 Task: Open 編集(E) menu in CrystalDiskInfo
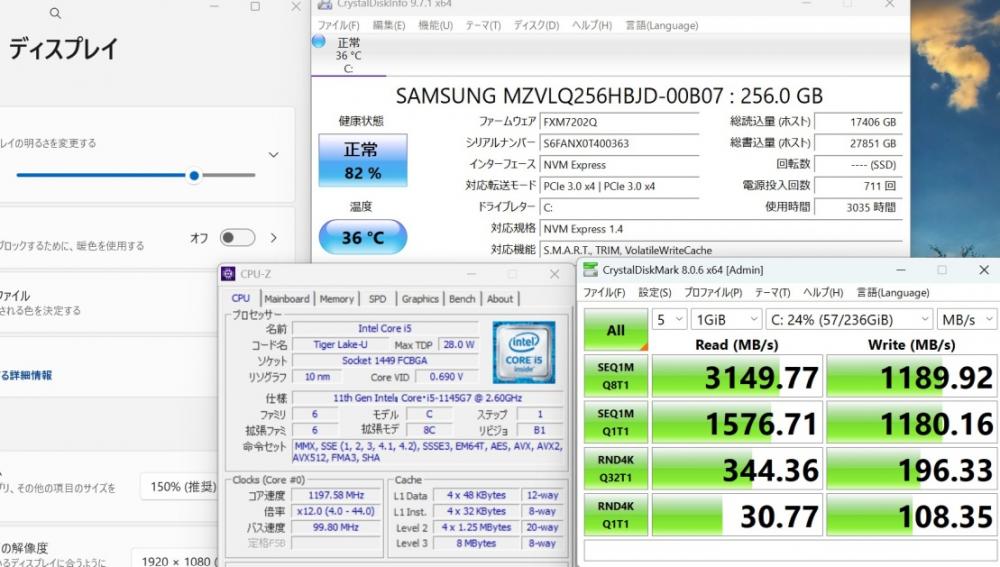389,26
